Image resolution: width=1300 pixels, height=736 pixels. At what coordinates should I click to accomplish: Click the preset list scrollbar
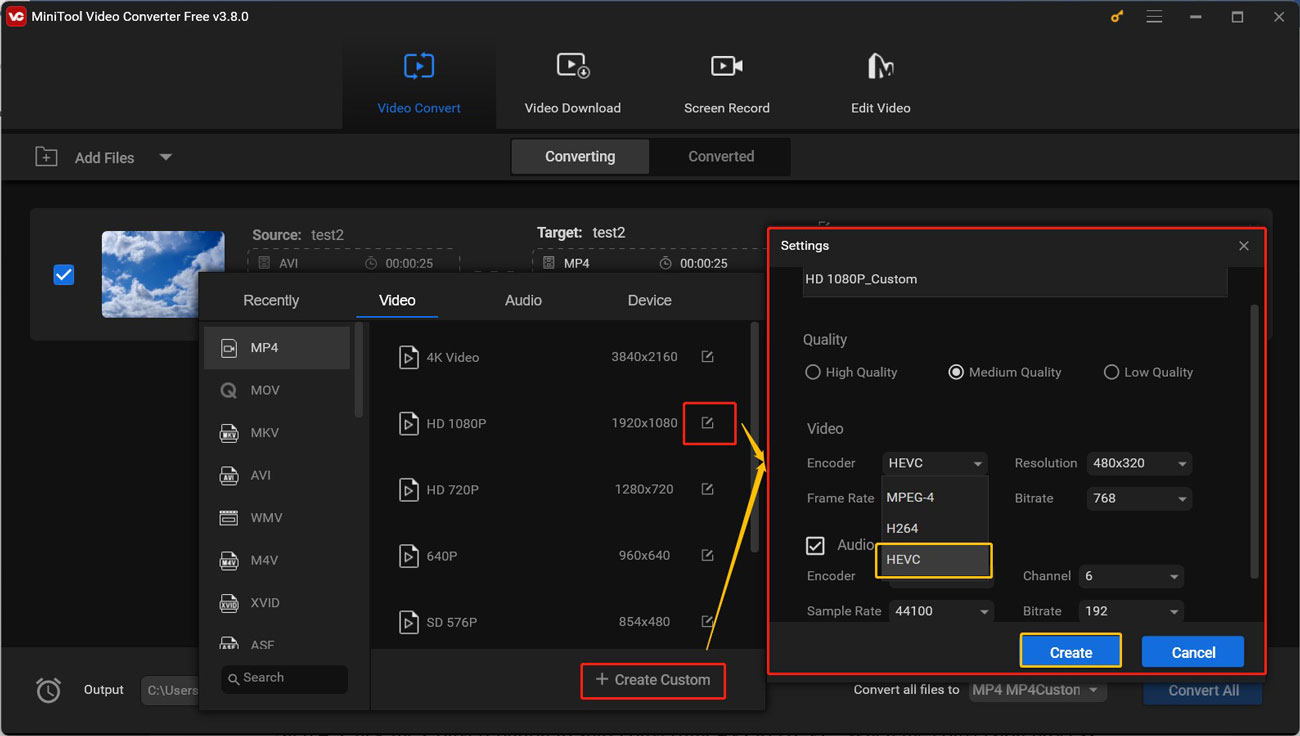pyautogui.click(x=754, y=437)
